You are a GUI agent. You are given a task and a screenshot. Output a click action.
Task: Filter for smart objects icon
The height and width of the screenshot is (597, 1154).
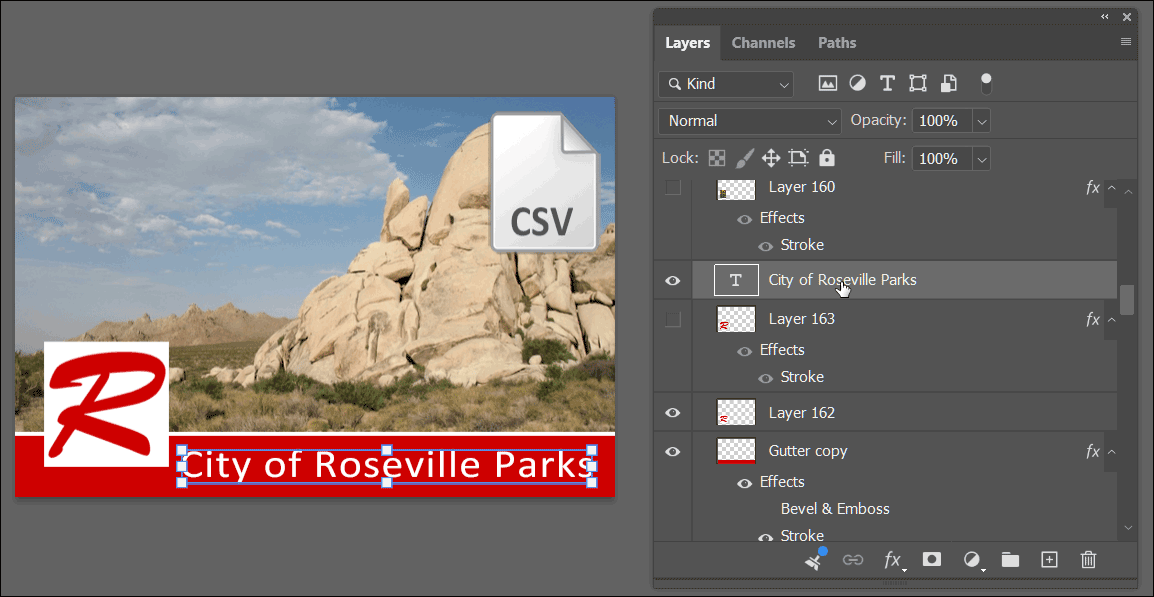click(949, 83)
